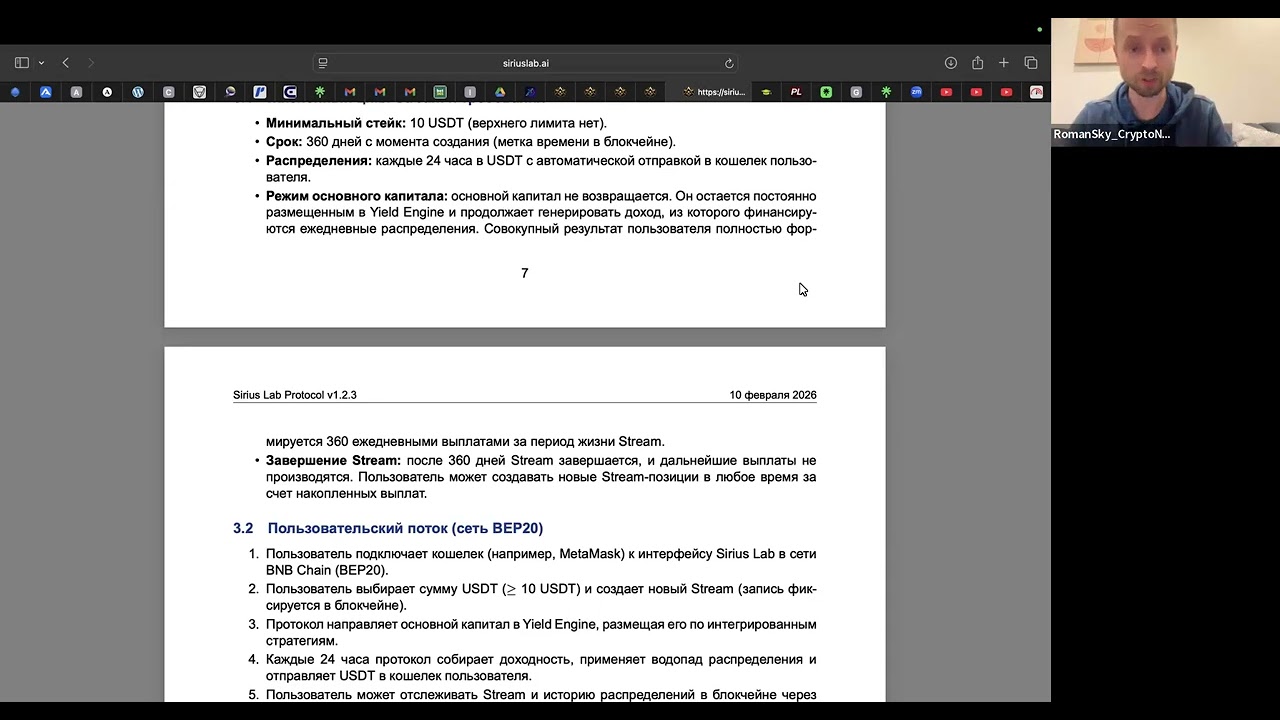Click the date '10 февраля 2026'

[773, 395]
